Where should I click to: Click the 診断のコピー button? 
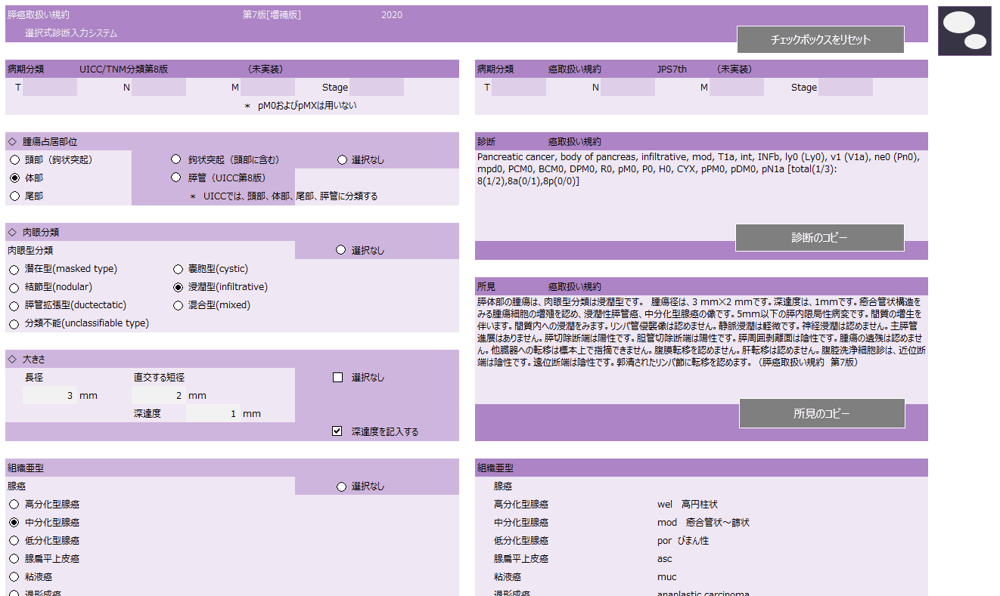822,237
